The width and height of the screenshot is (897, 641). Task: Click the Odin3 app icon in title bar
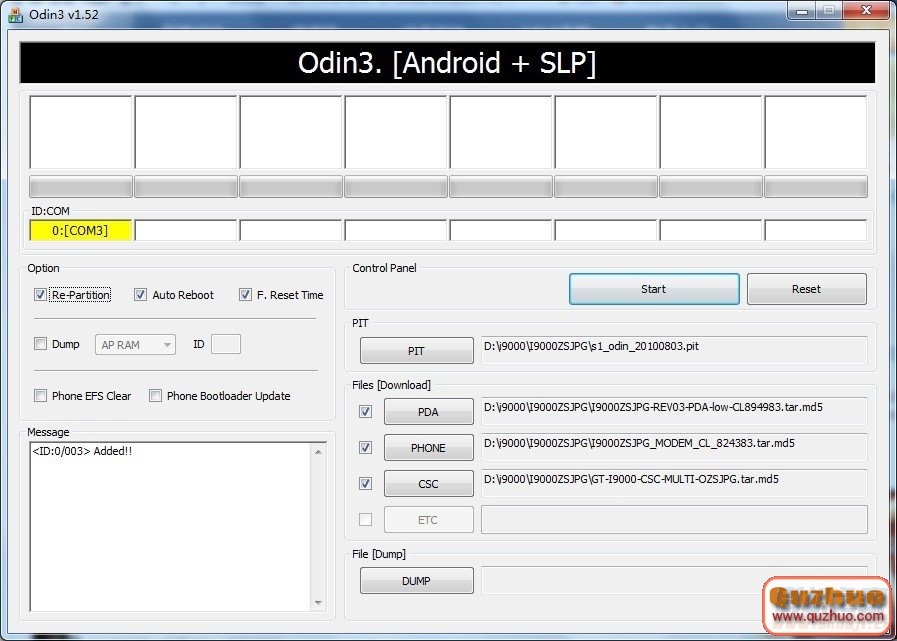tap(15, 14)
